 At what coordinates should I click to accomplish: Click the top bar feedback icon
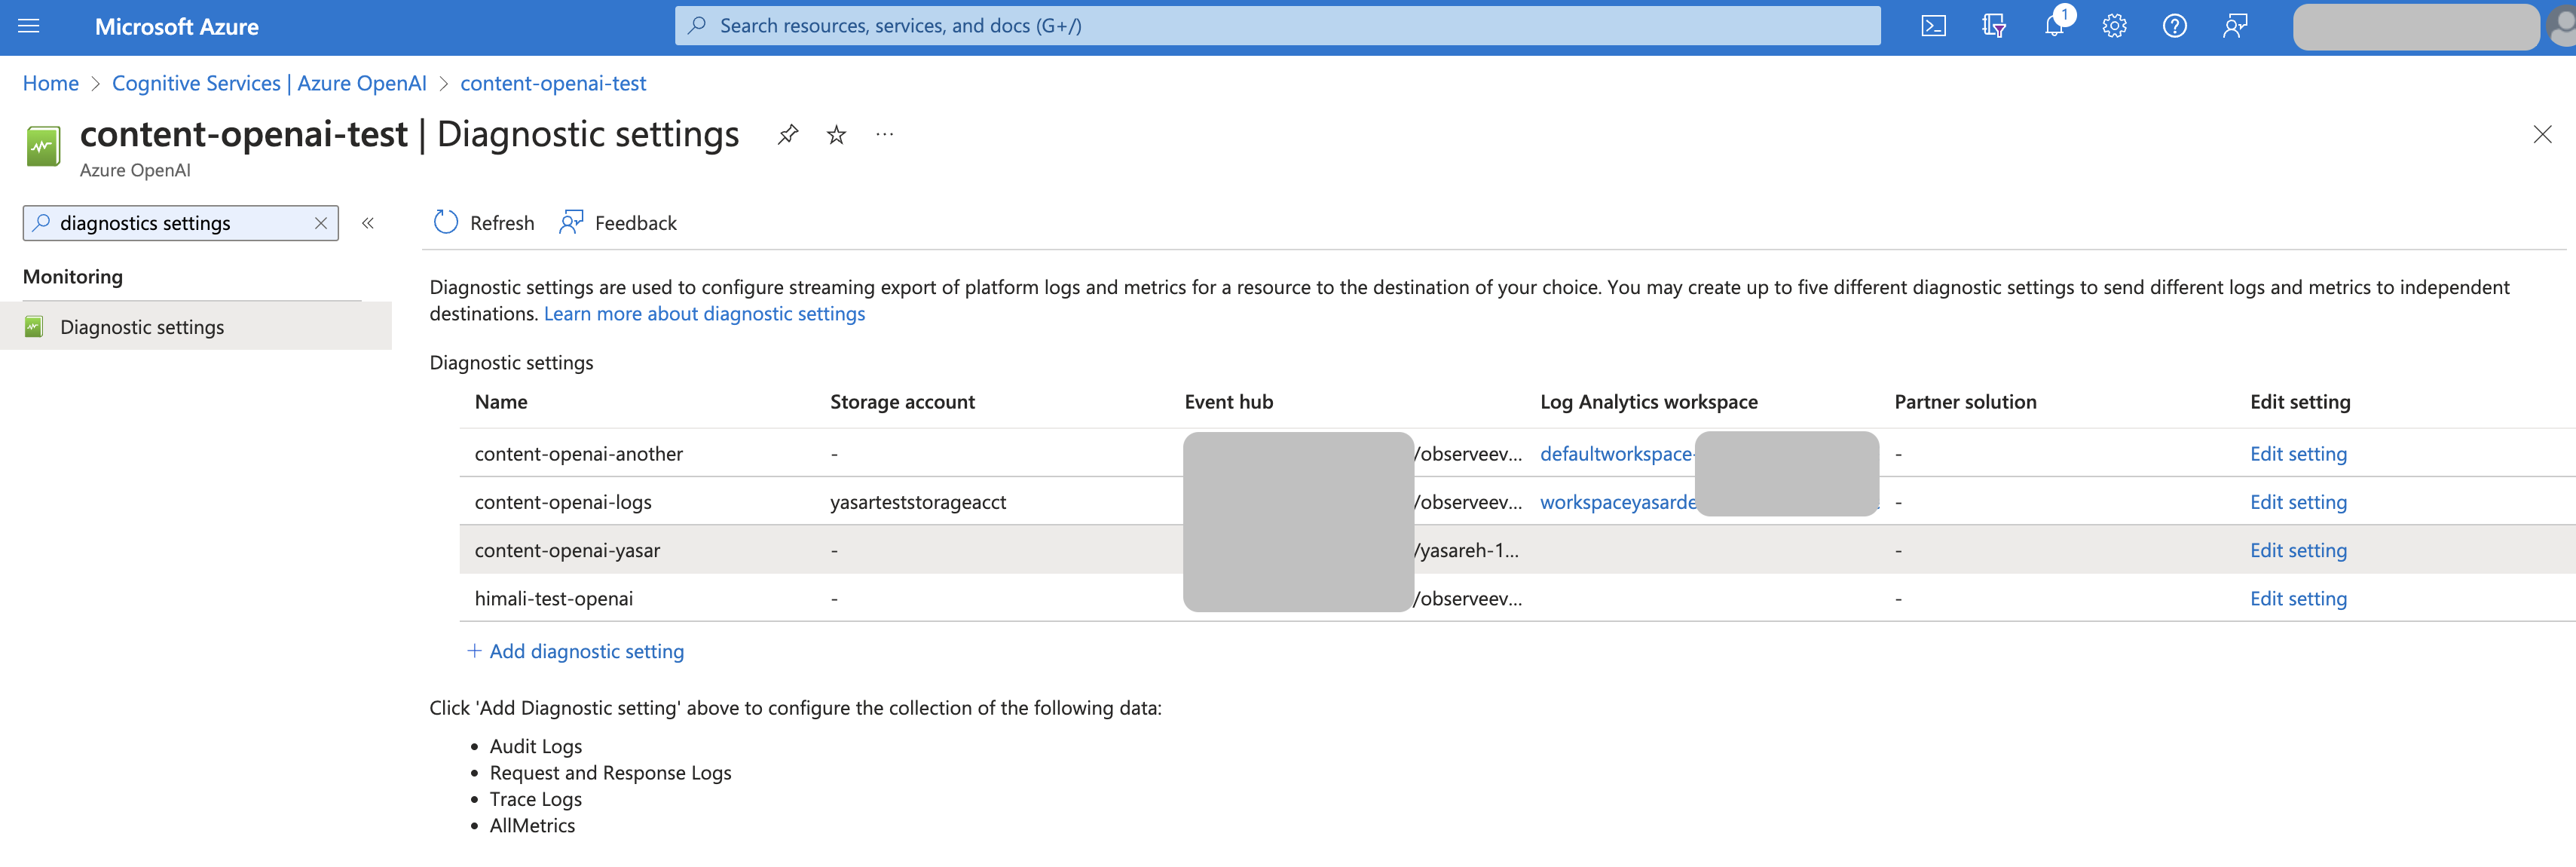(x=2235, y=26)
